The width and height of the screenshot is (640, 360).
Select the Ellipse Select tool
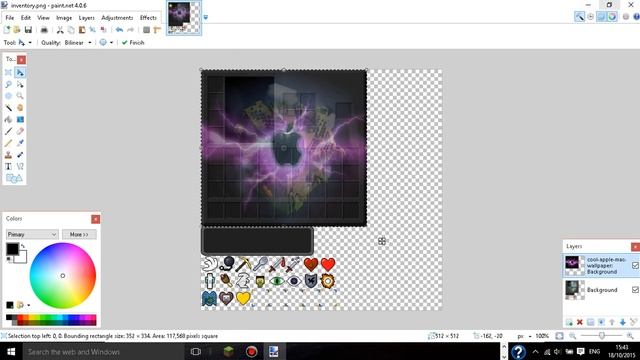coord(8,96)
